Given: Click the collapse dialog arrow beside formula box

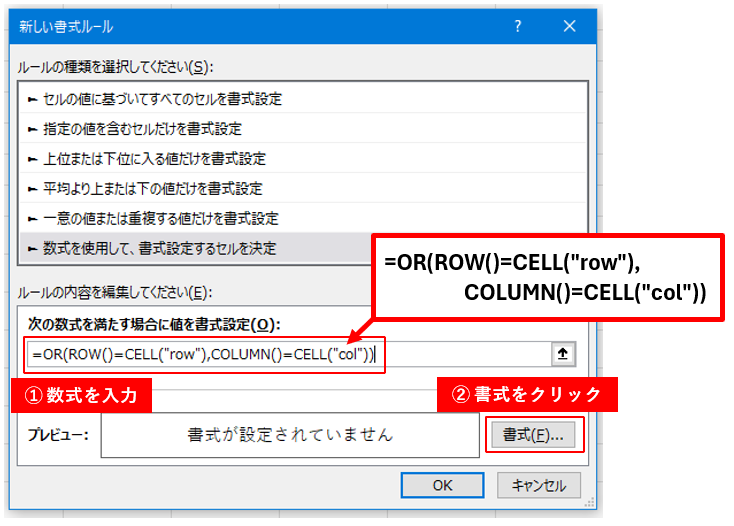Looking at the screenshot, I should 562,354.
